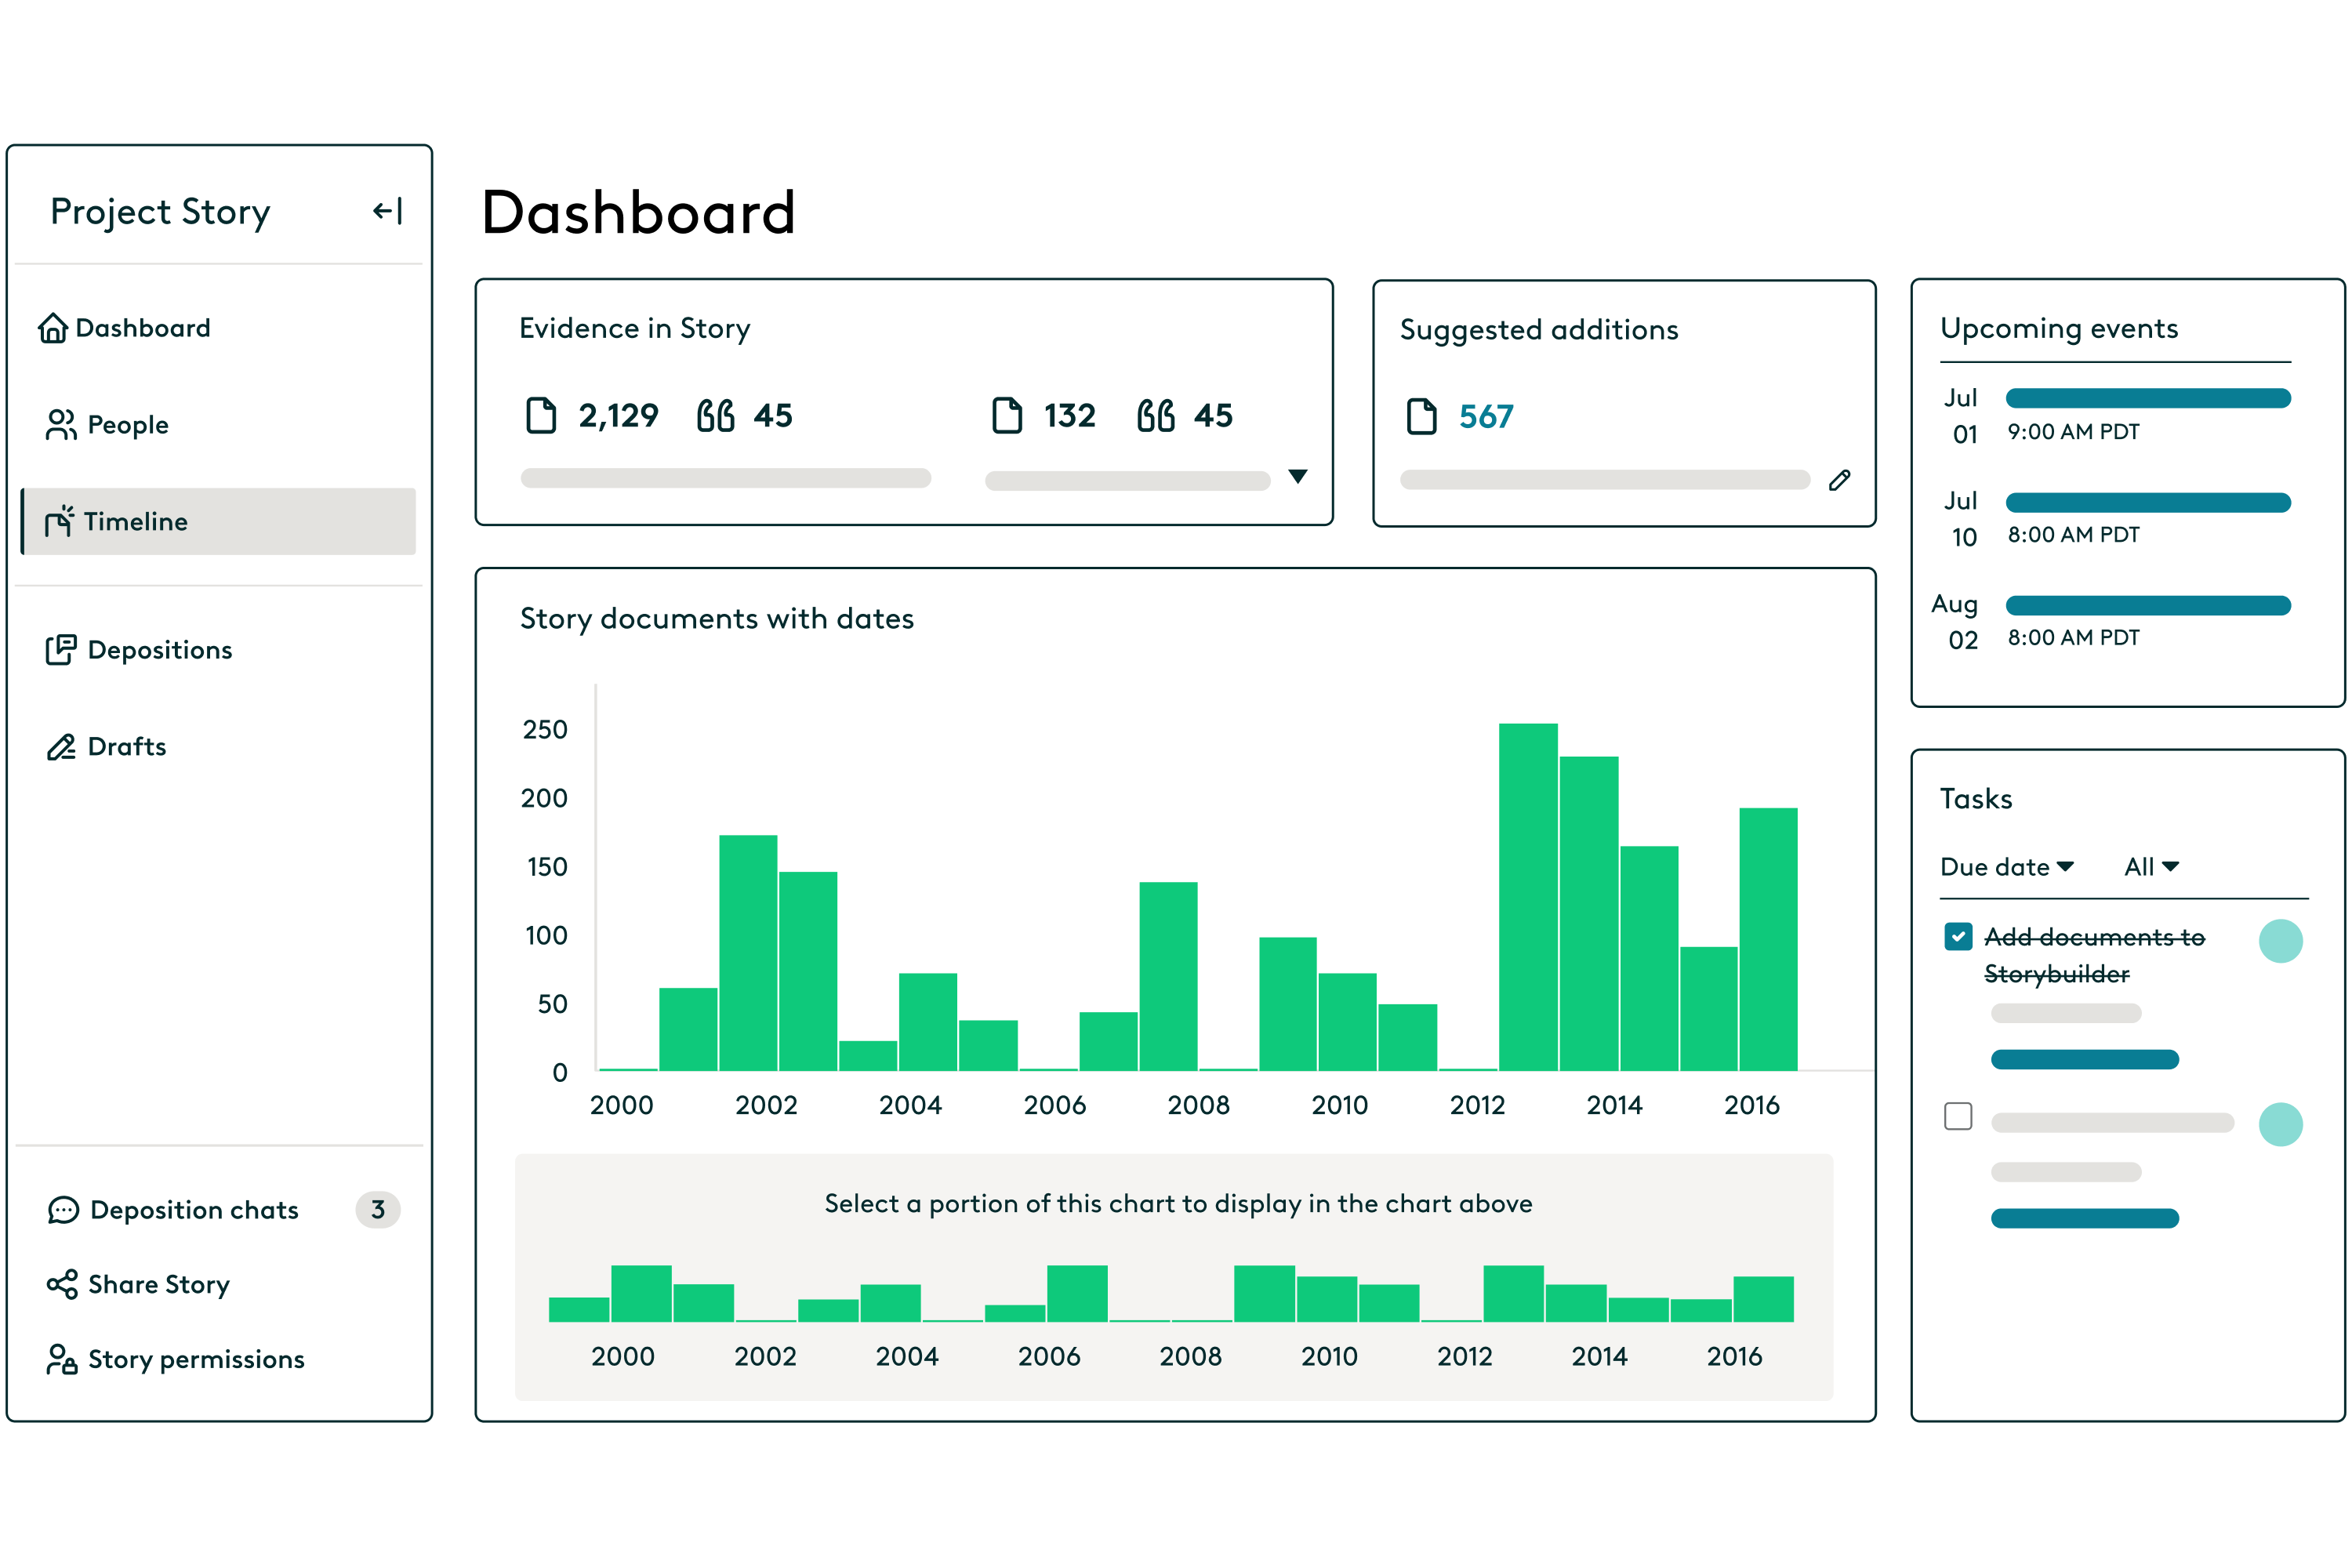Uncheck the Add documents to Storybuilder task

(1958, 936)
